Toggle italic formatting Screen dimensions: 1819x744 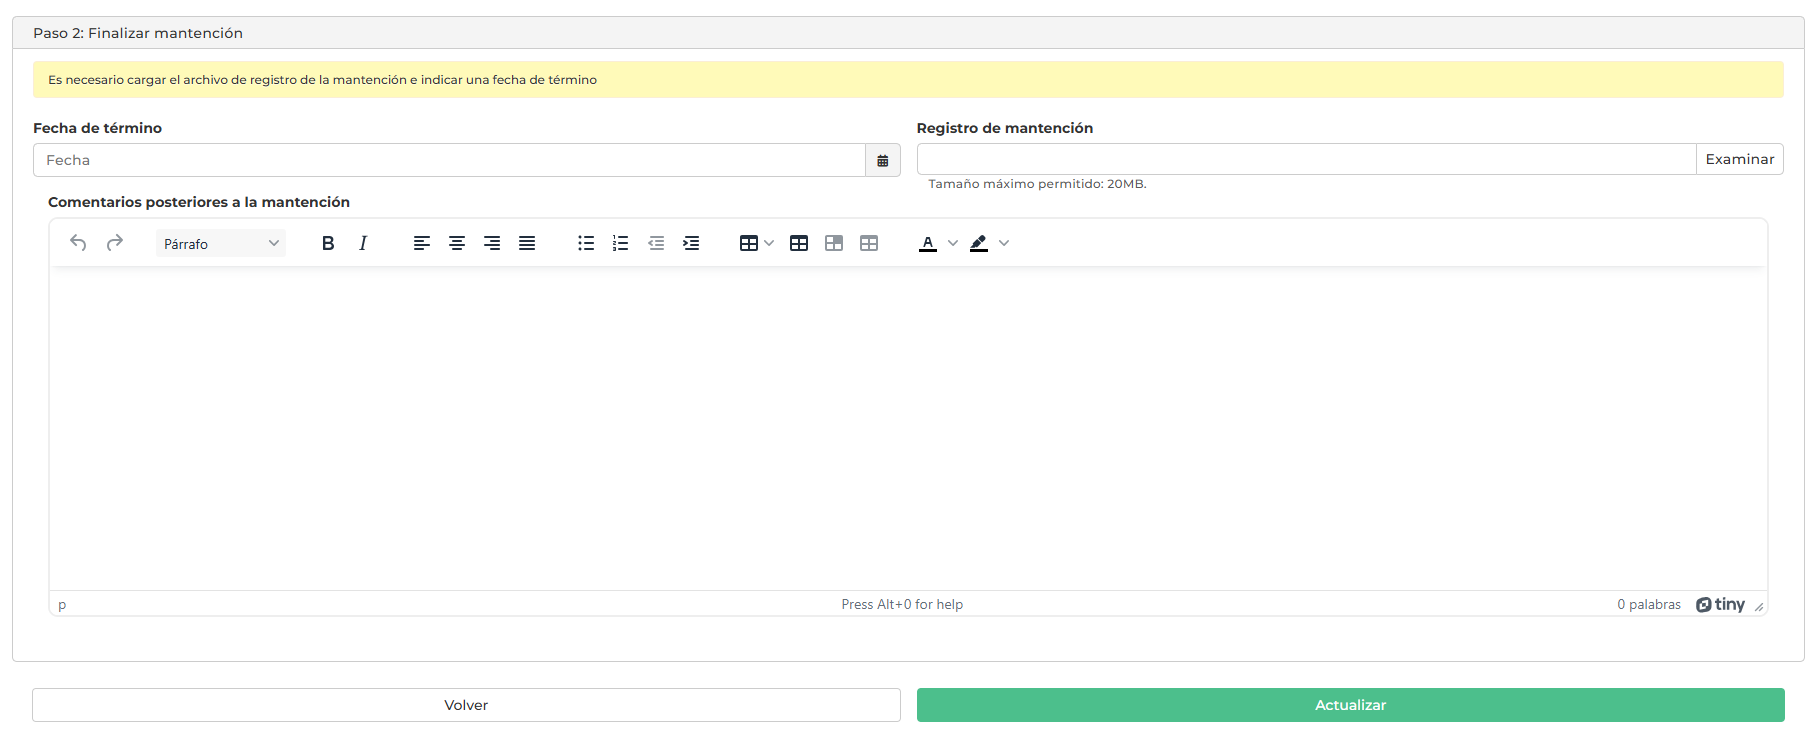click(363, 243)
